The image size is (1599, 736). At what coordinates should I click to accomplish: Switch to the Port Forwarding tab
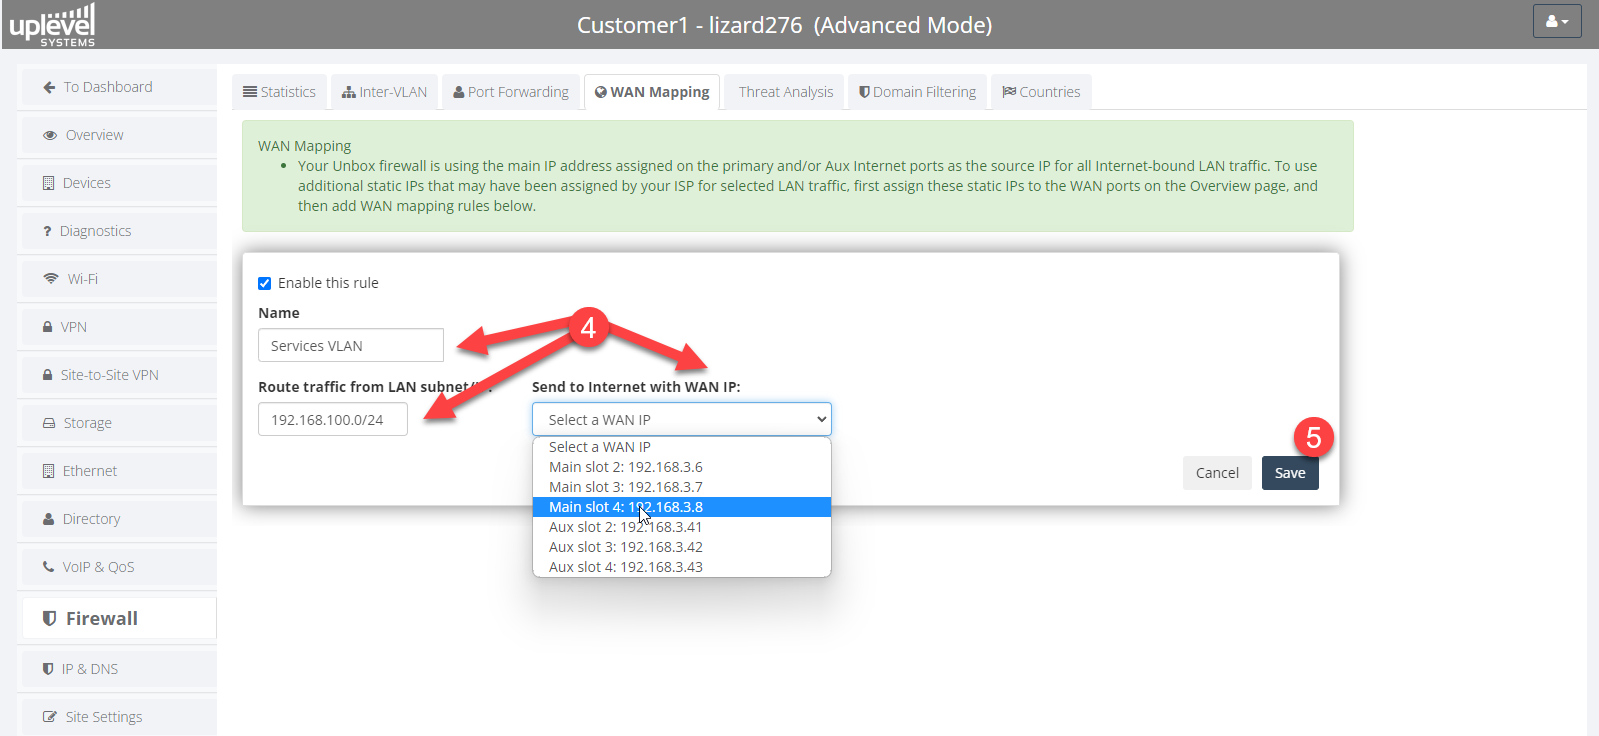click(510, 92)
